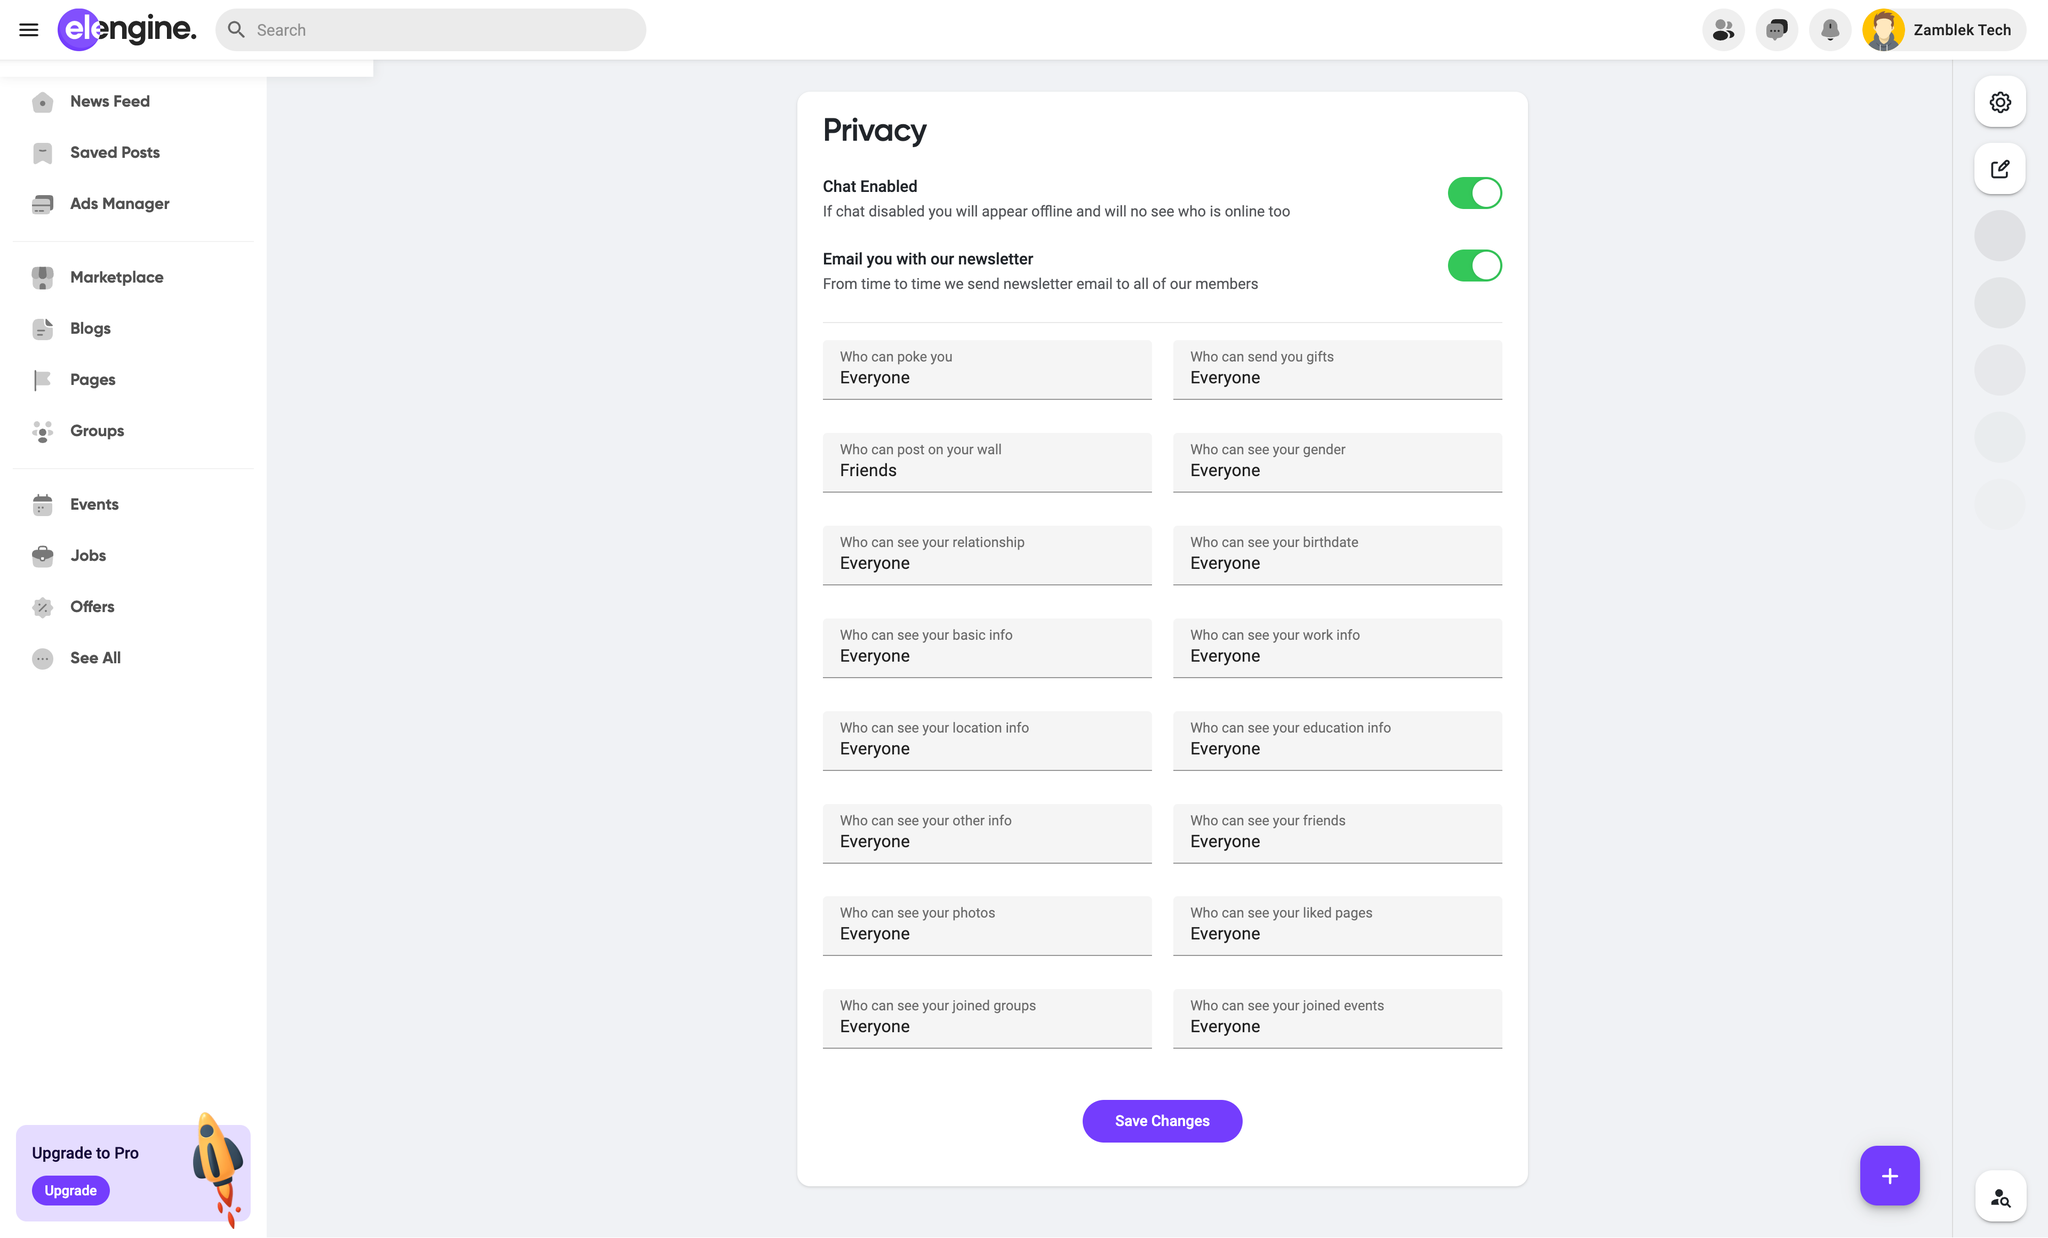Open the notifications bell
This screenshot has width=2048, height=1238.
[1830, 30]
